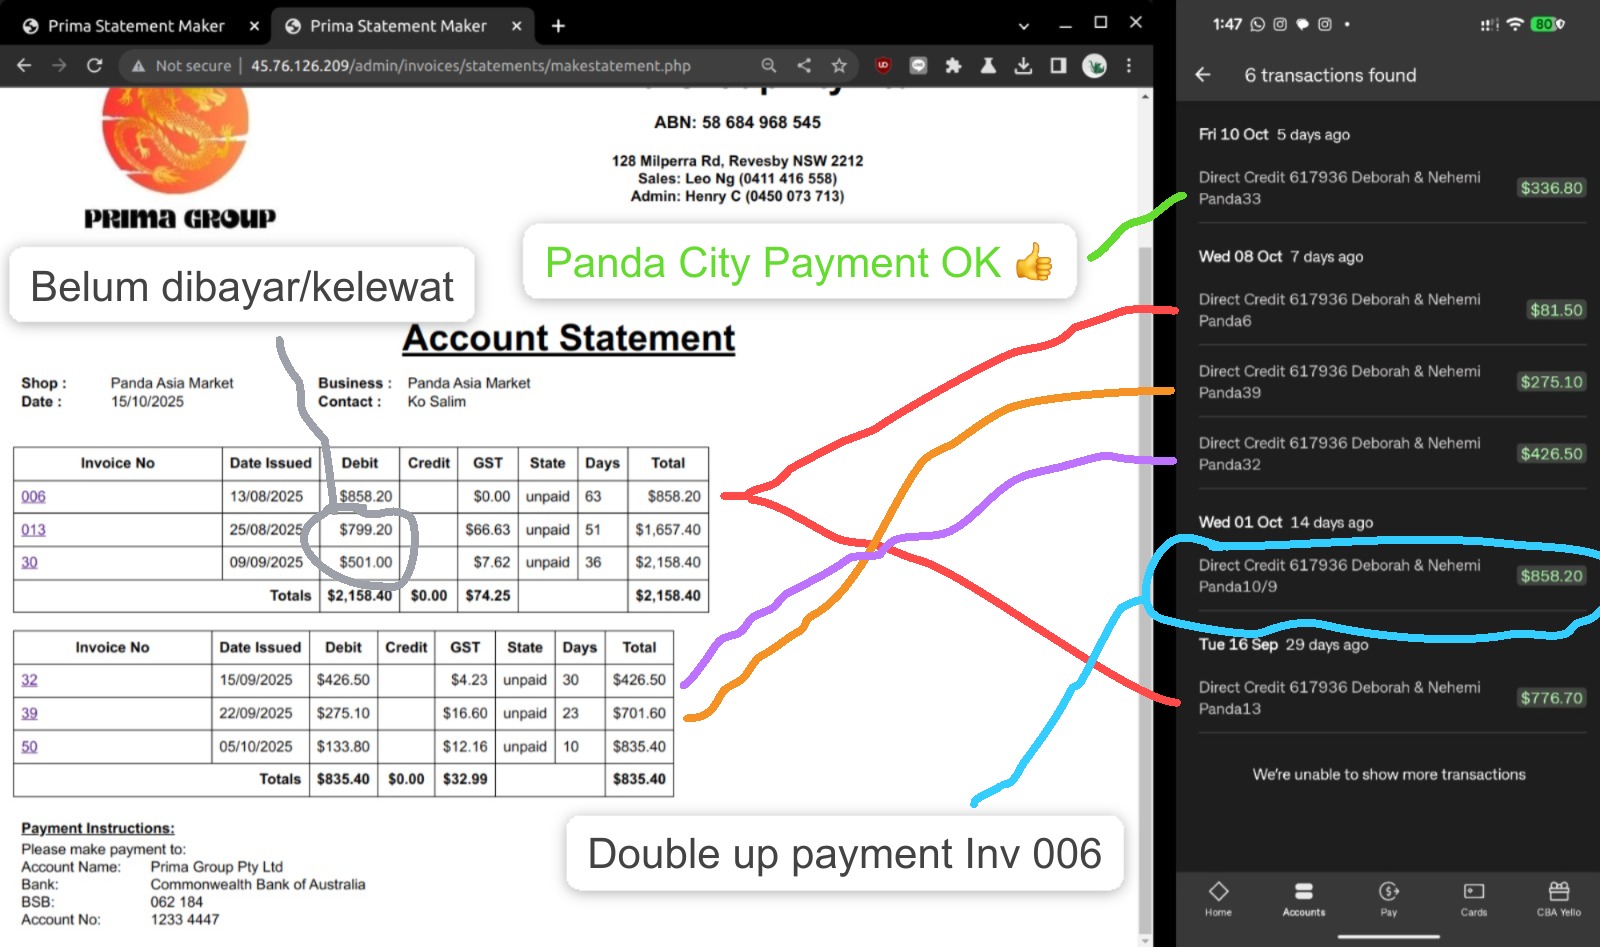This screenshot has width=1600, height=947.
Task: Open the browser downloads icon
Action: [1023, 66]
